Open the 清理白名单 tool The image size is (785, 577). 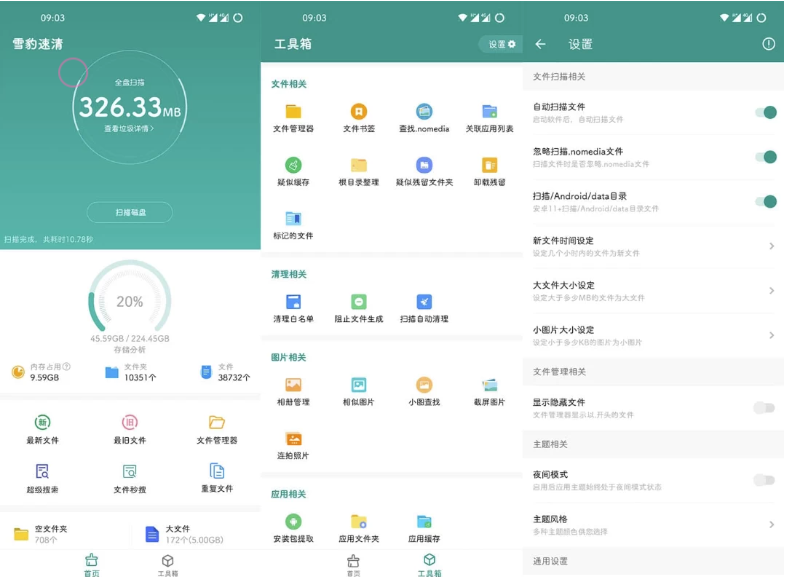point(293,307)
